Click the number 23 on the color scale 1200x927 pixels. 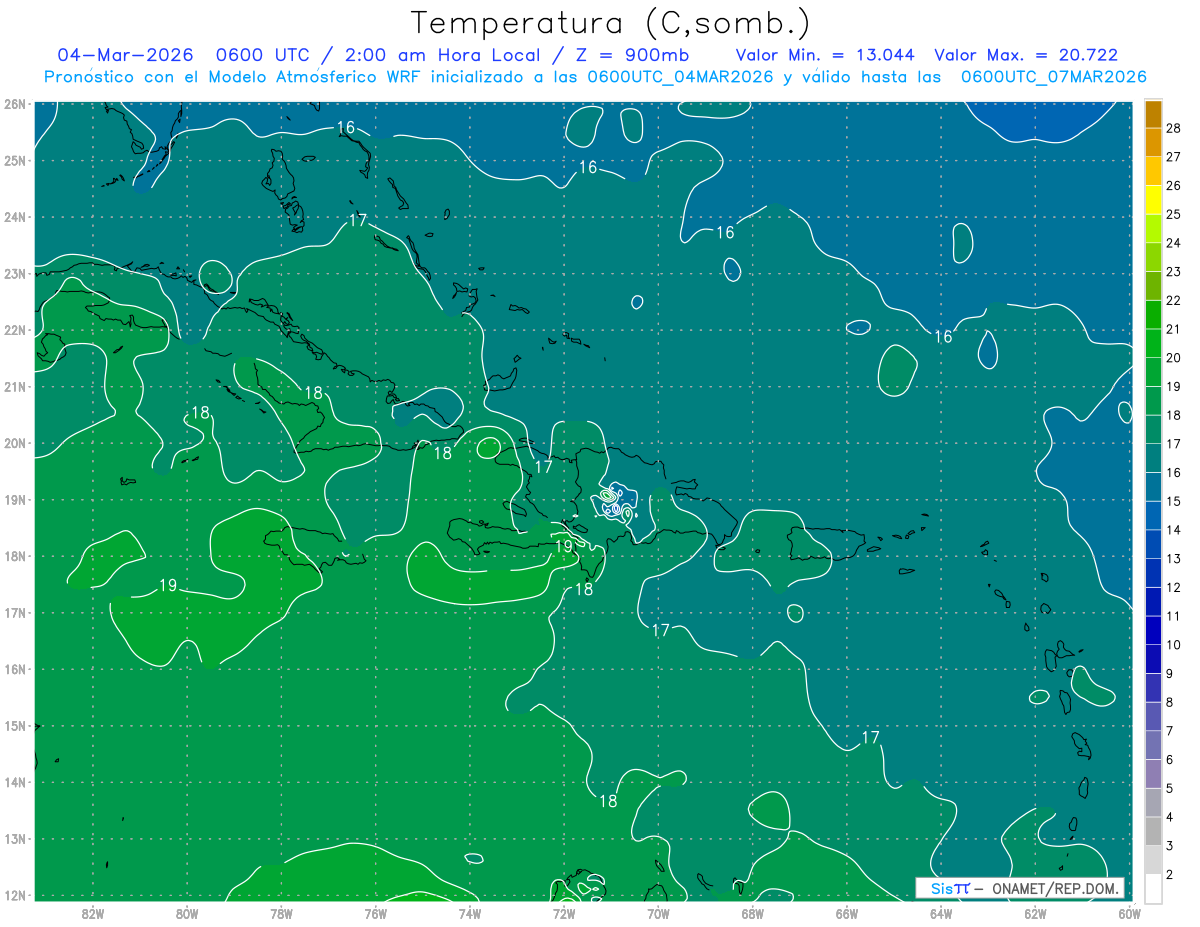(x=1173, y=271)
